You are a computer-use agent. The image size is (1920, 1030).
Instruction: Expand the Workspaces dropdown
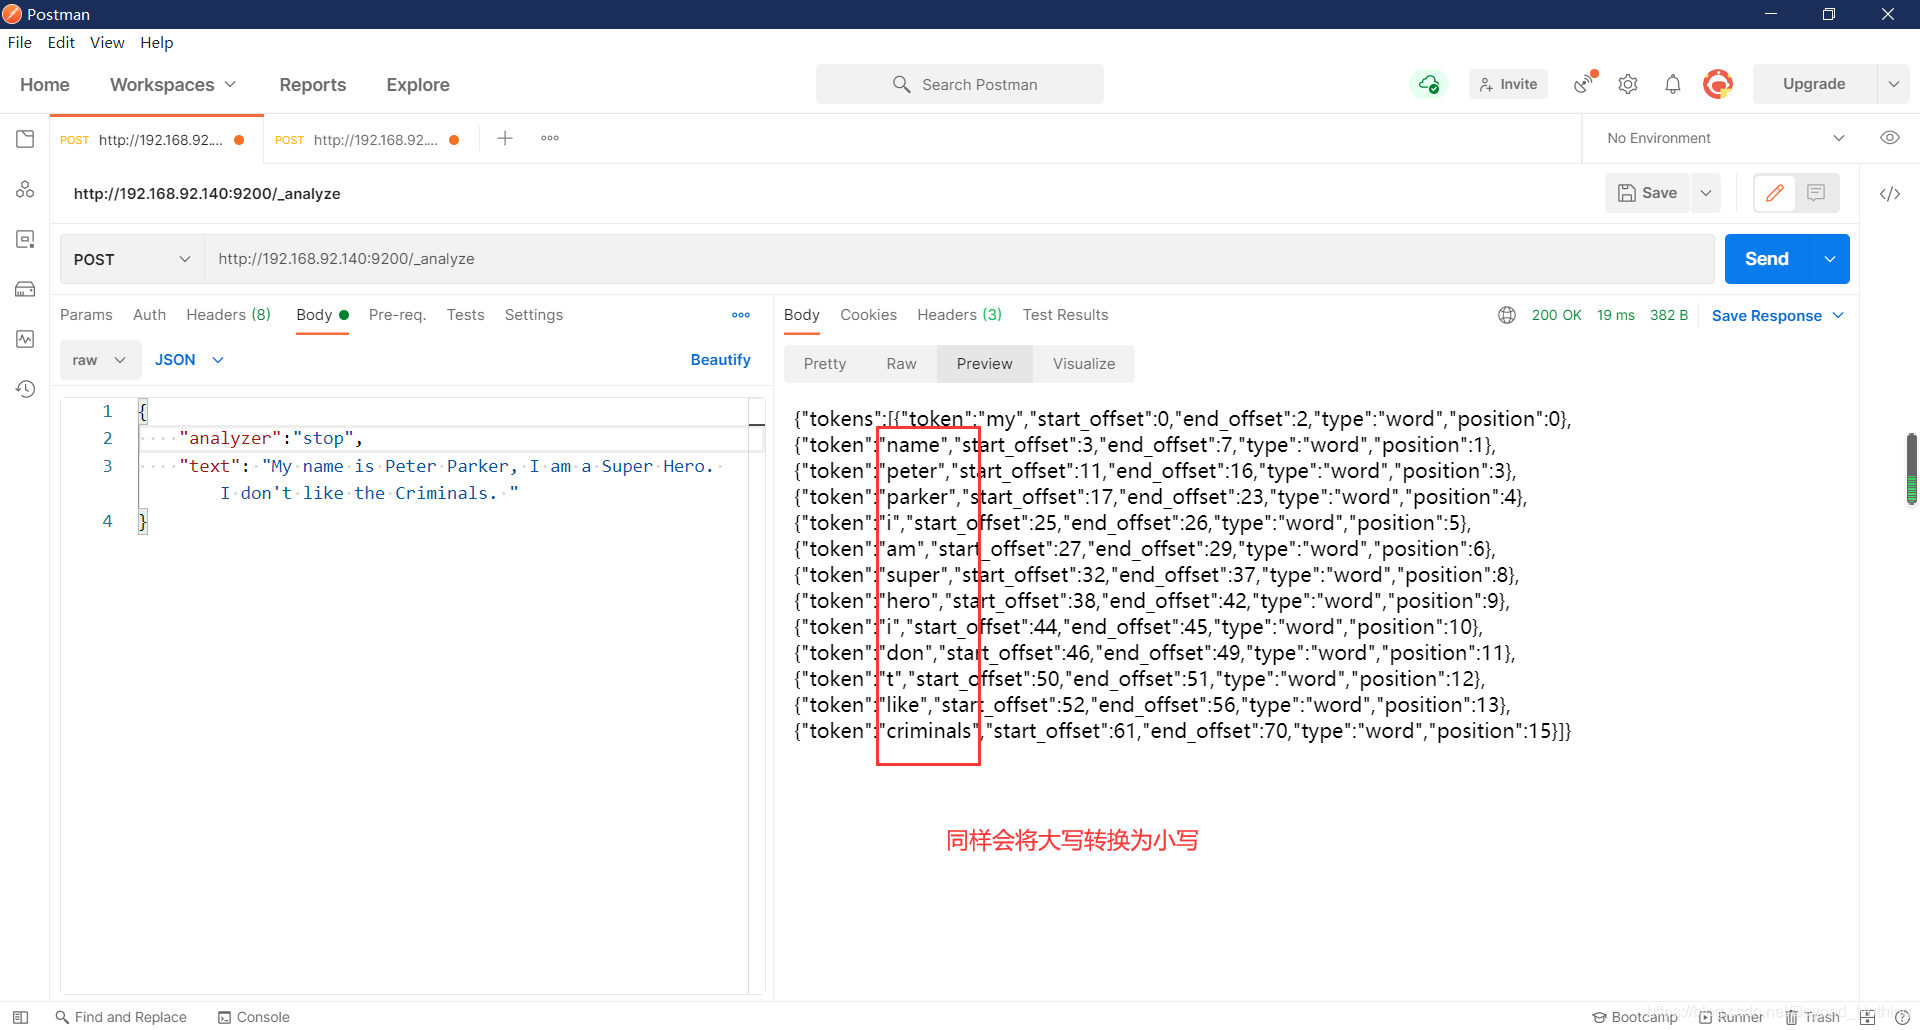point(173,85)
